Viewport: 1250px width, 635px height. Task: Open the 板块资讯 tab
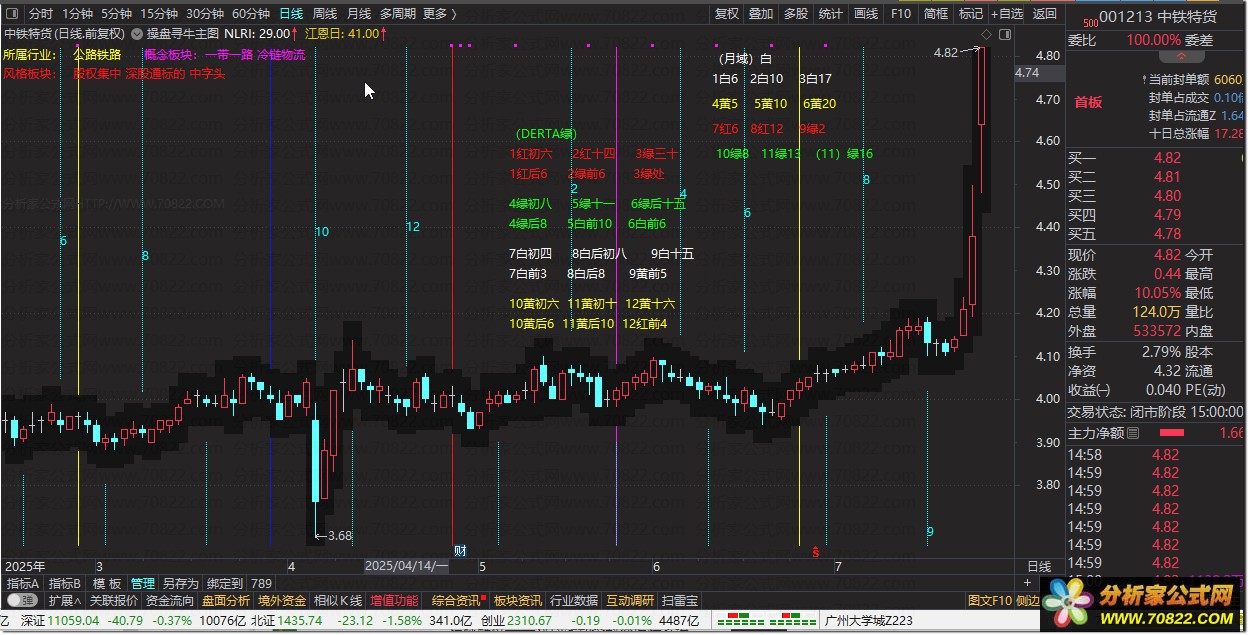(518, 600)
